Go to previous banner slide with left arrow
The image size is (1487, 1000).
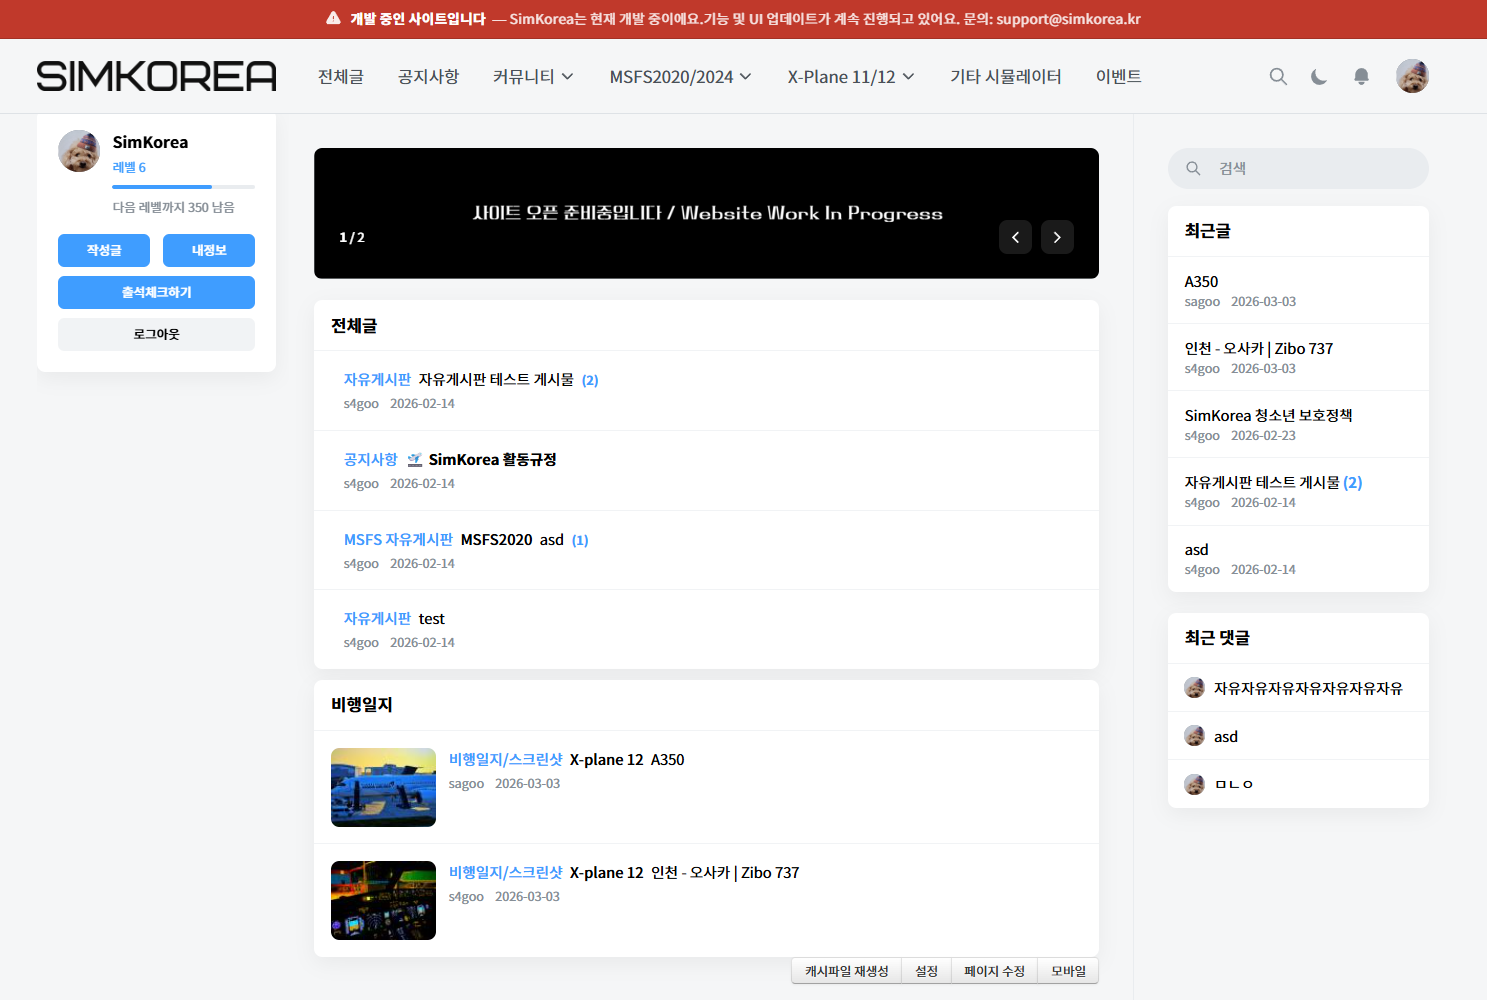pyautogui.click(x=1015, y=237)
